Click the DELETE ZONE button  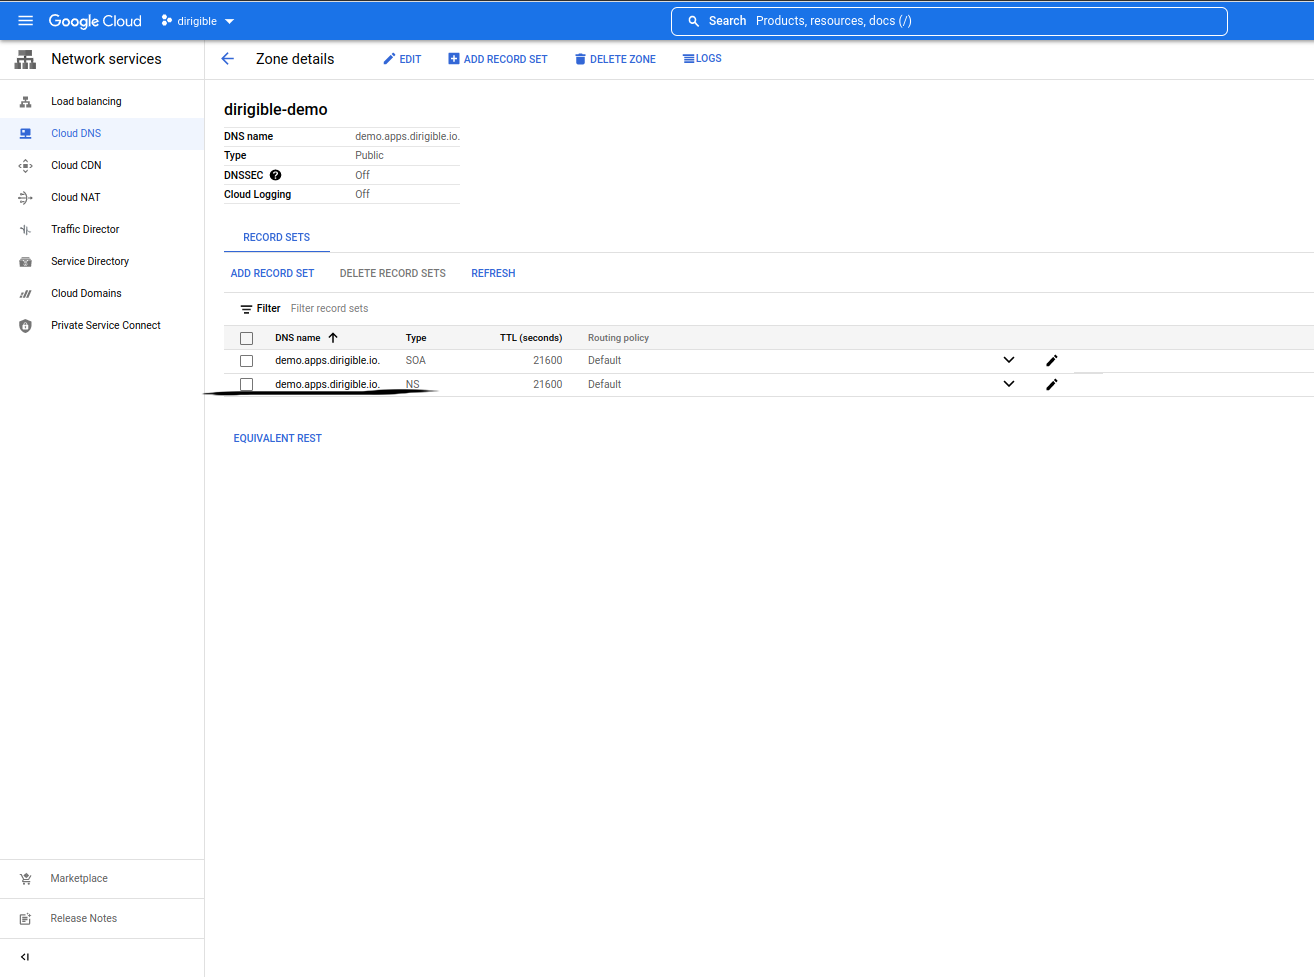pyautogui.click(x=615, y=59)
